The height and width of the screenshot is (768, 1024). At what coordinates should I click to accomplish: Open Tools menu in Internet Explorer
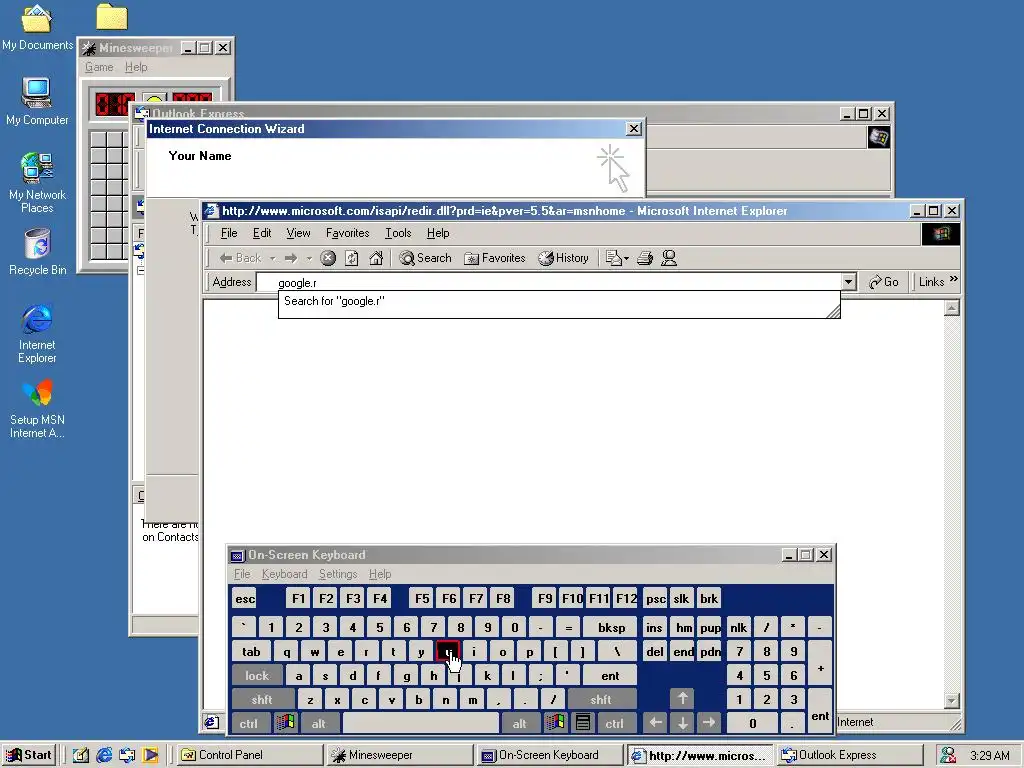(x=398, y=233)
